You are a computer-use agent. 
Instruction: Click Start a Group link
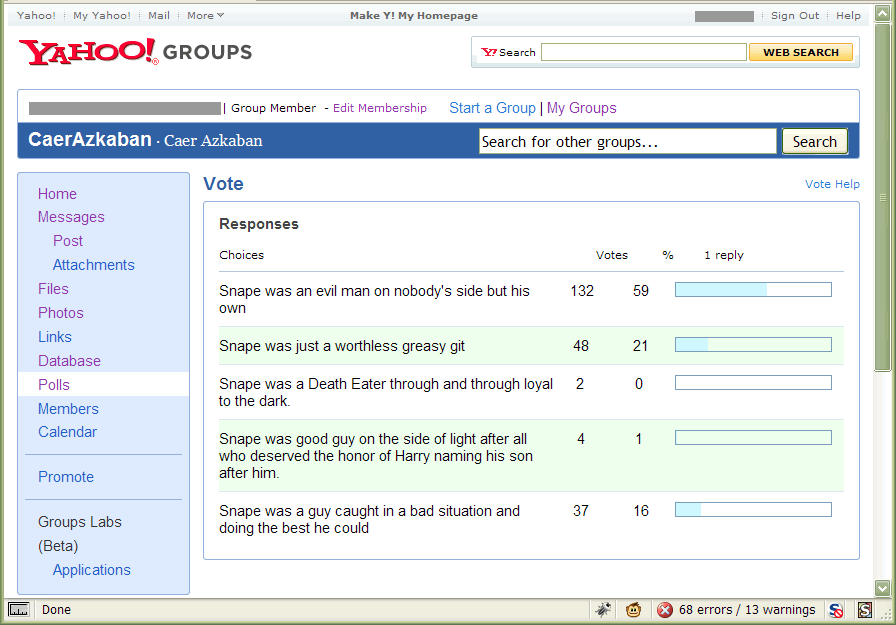tap(492, 108)
